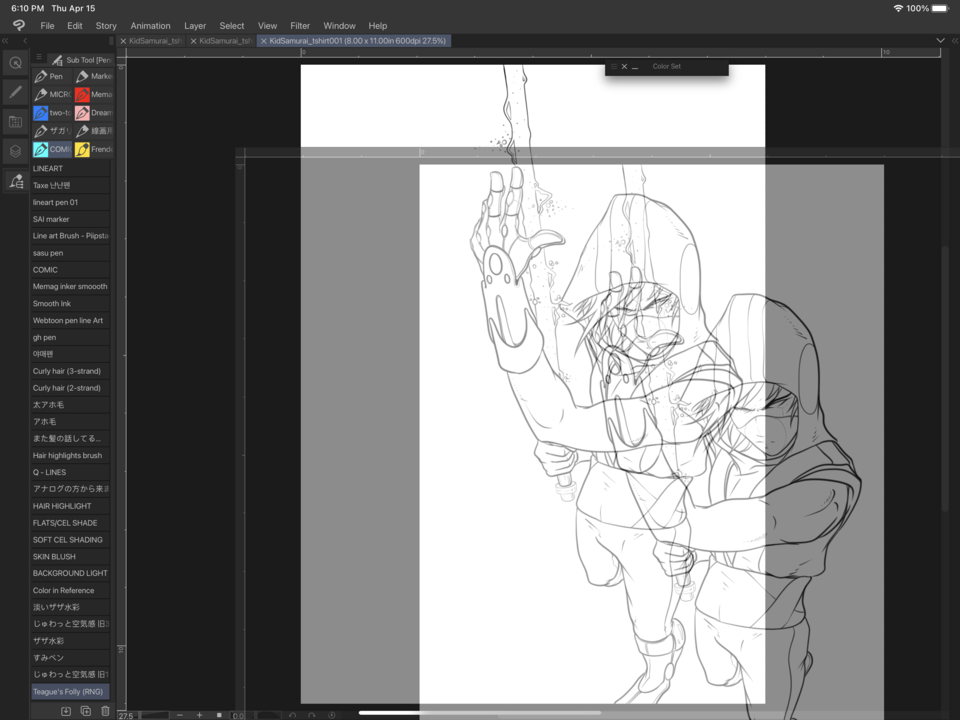Click the zoom in plus icon

[199, 715]
